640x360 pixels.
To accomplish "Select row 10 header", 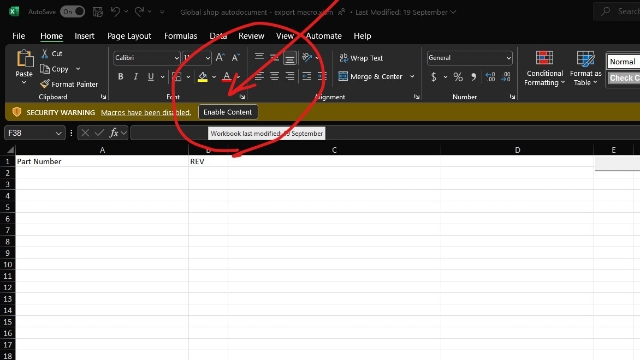I will click(x=7, y=264).
